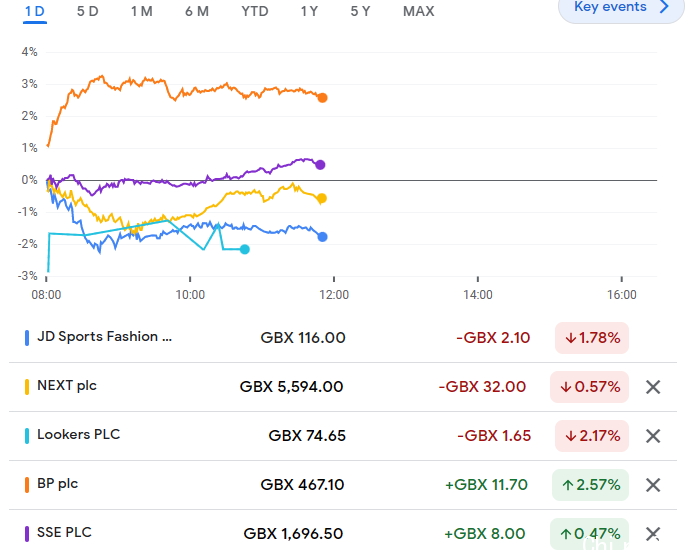Open the Lookers PLC stock name

tap(78, 435)
